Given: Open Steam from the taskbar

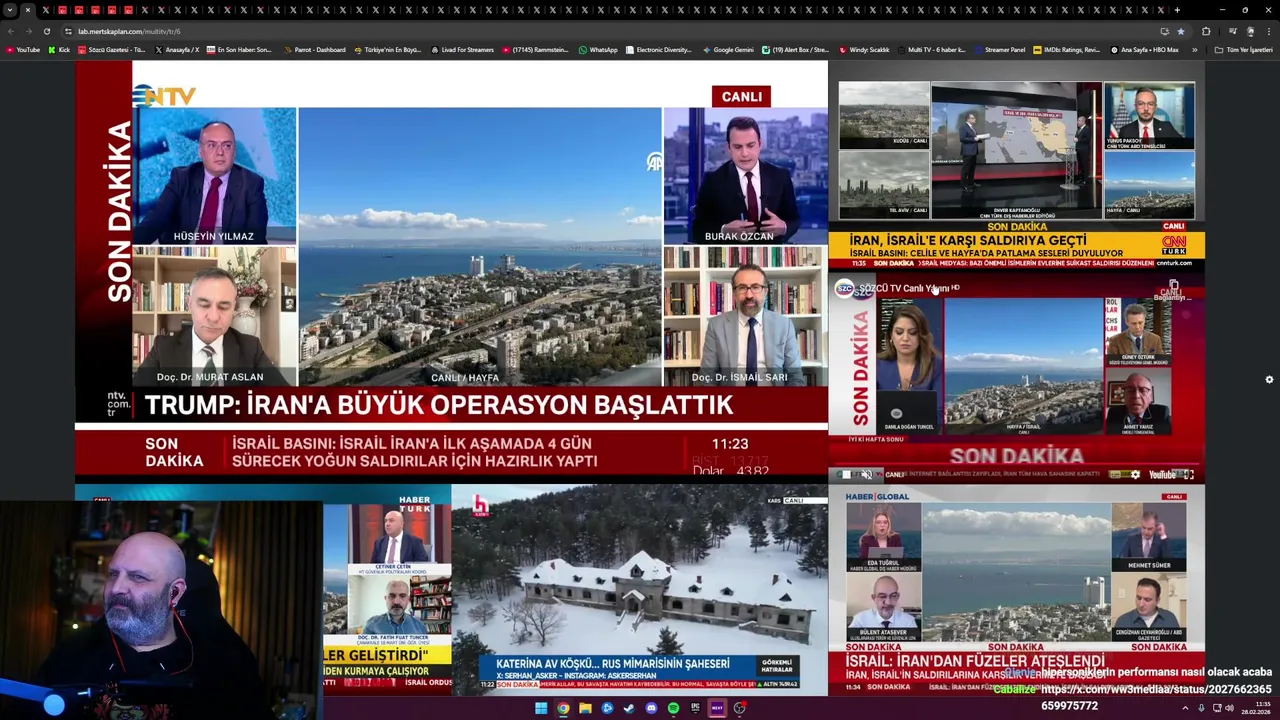Looking at the screenshot, I should click(629, 708).
